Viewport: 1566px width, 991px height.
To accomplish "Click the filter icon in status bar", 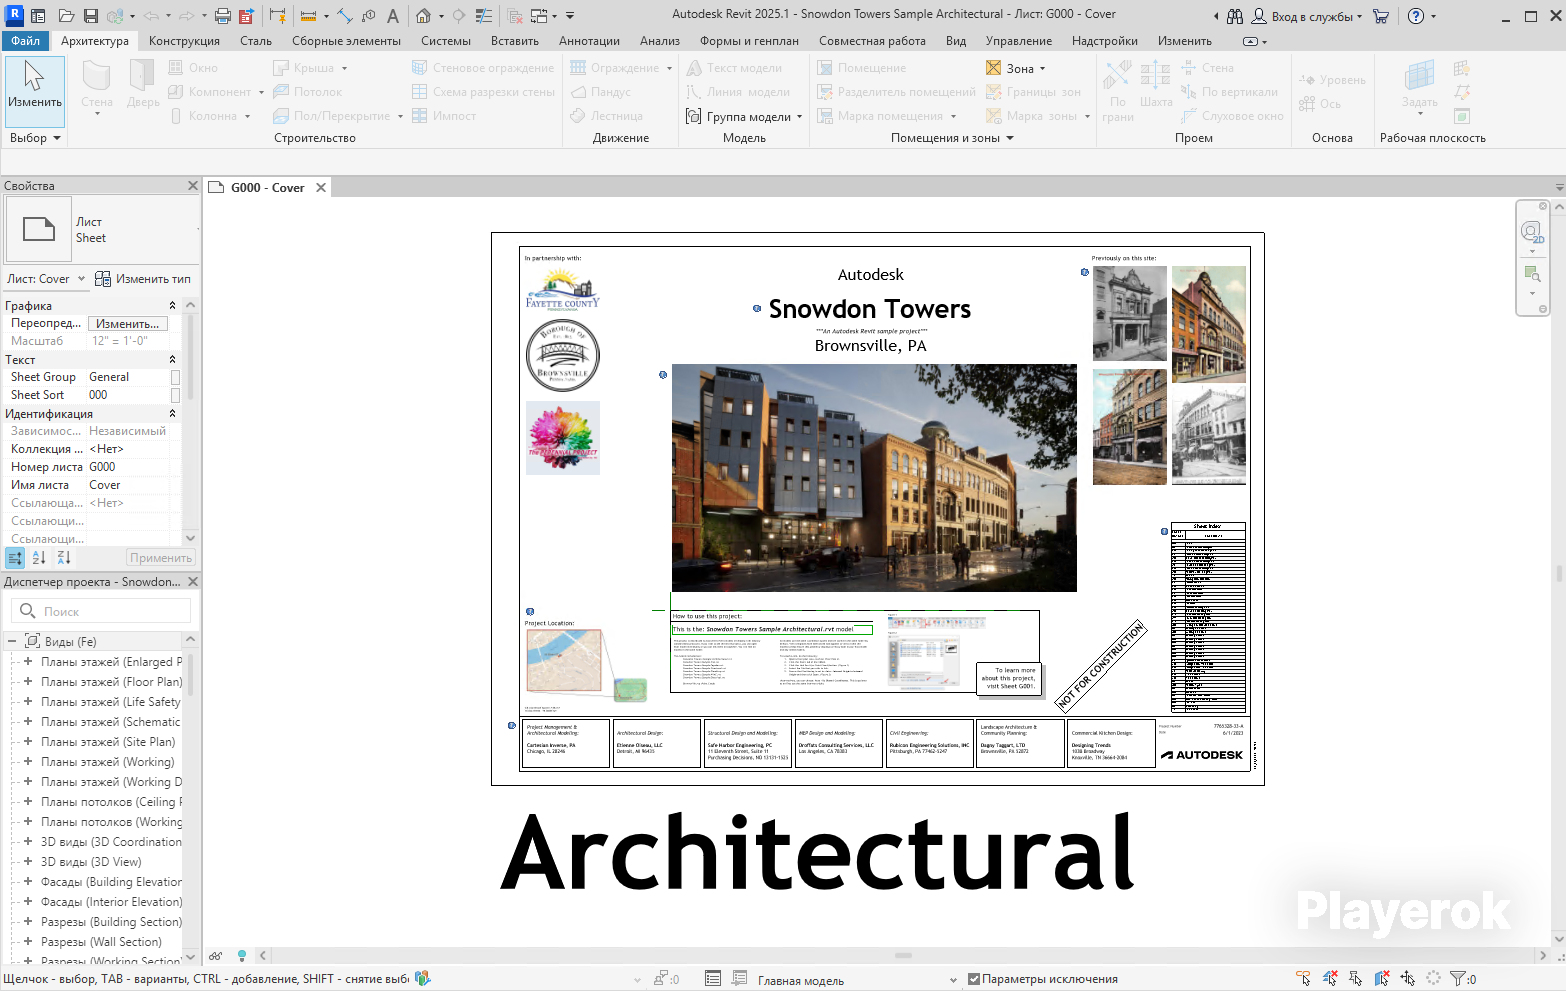I will (x=1459, y=979).
